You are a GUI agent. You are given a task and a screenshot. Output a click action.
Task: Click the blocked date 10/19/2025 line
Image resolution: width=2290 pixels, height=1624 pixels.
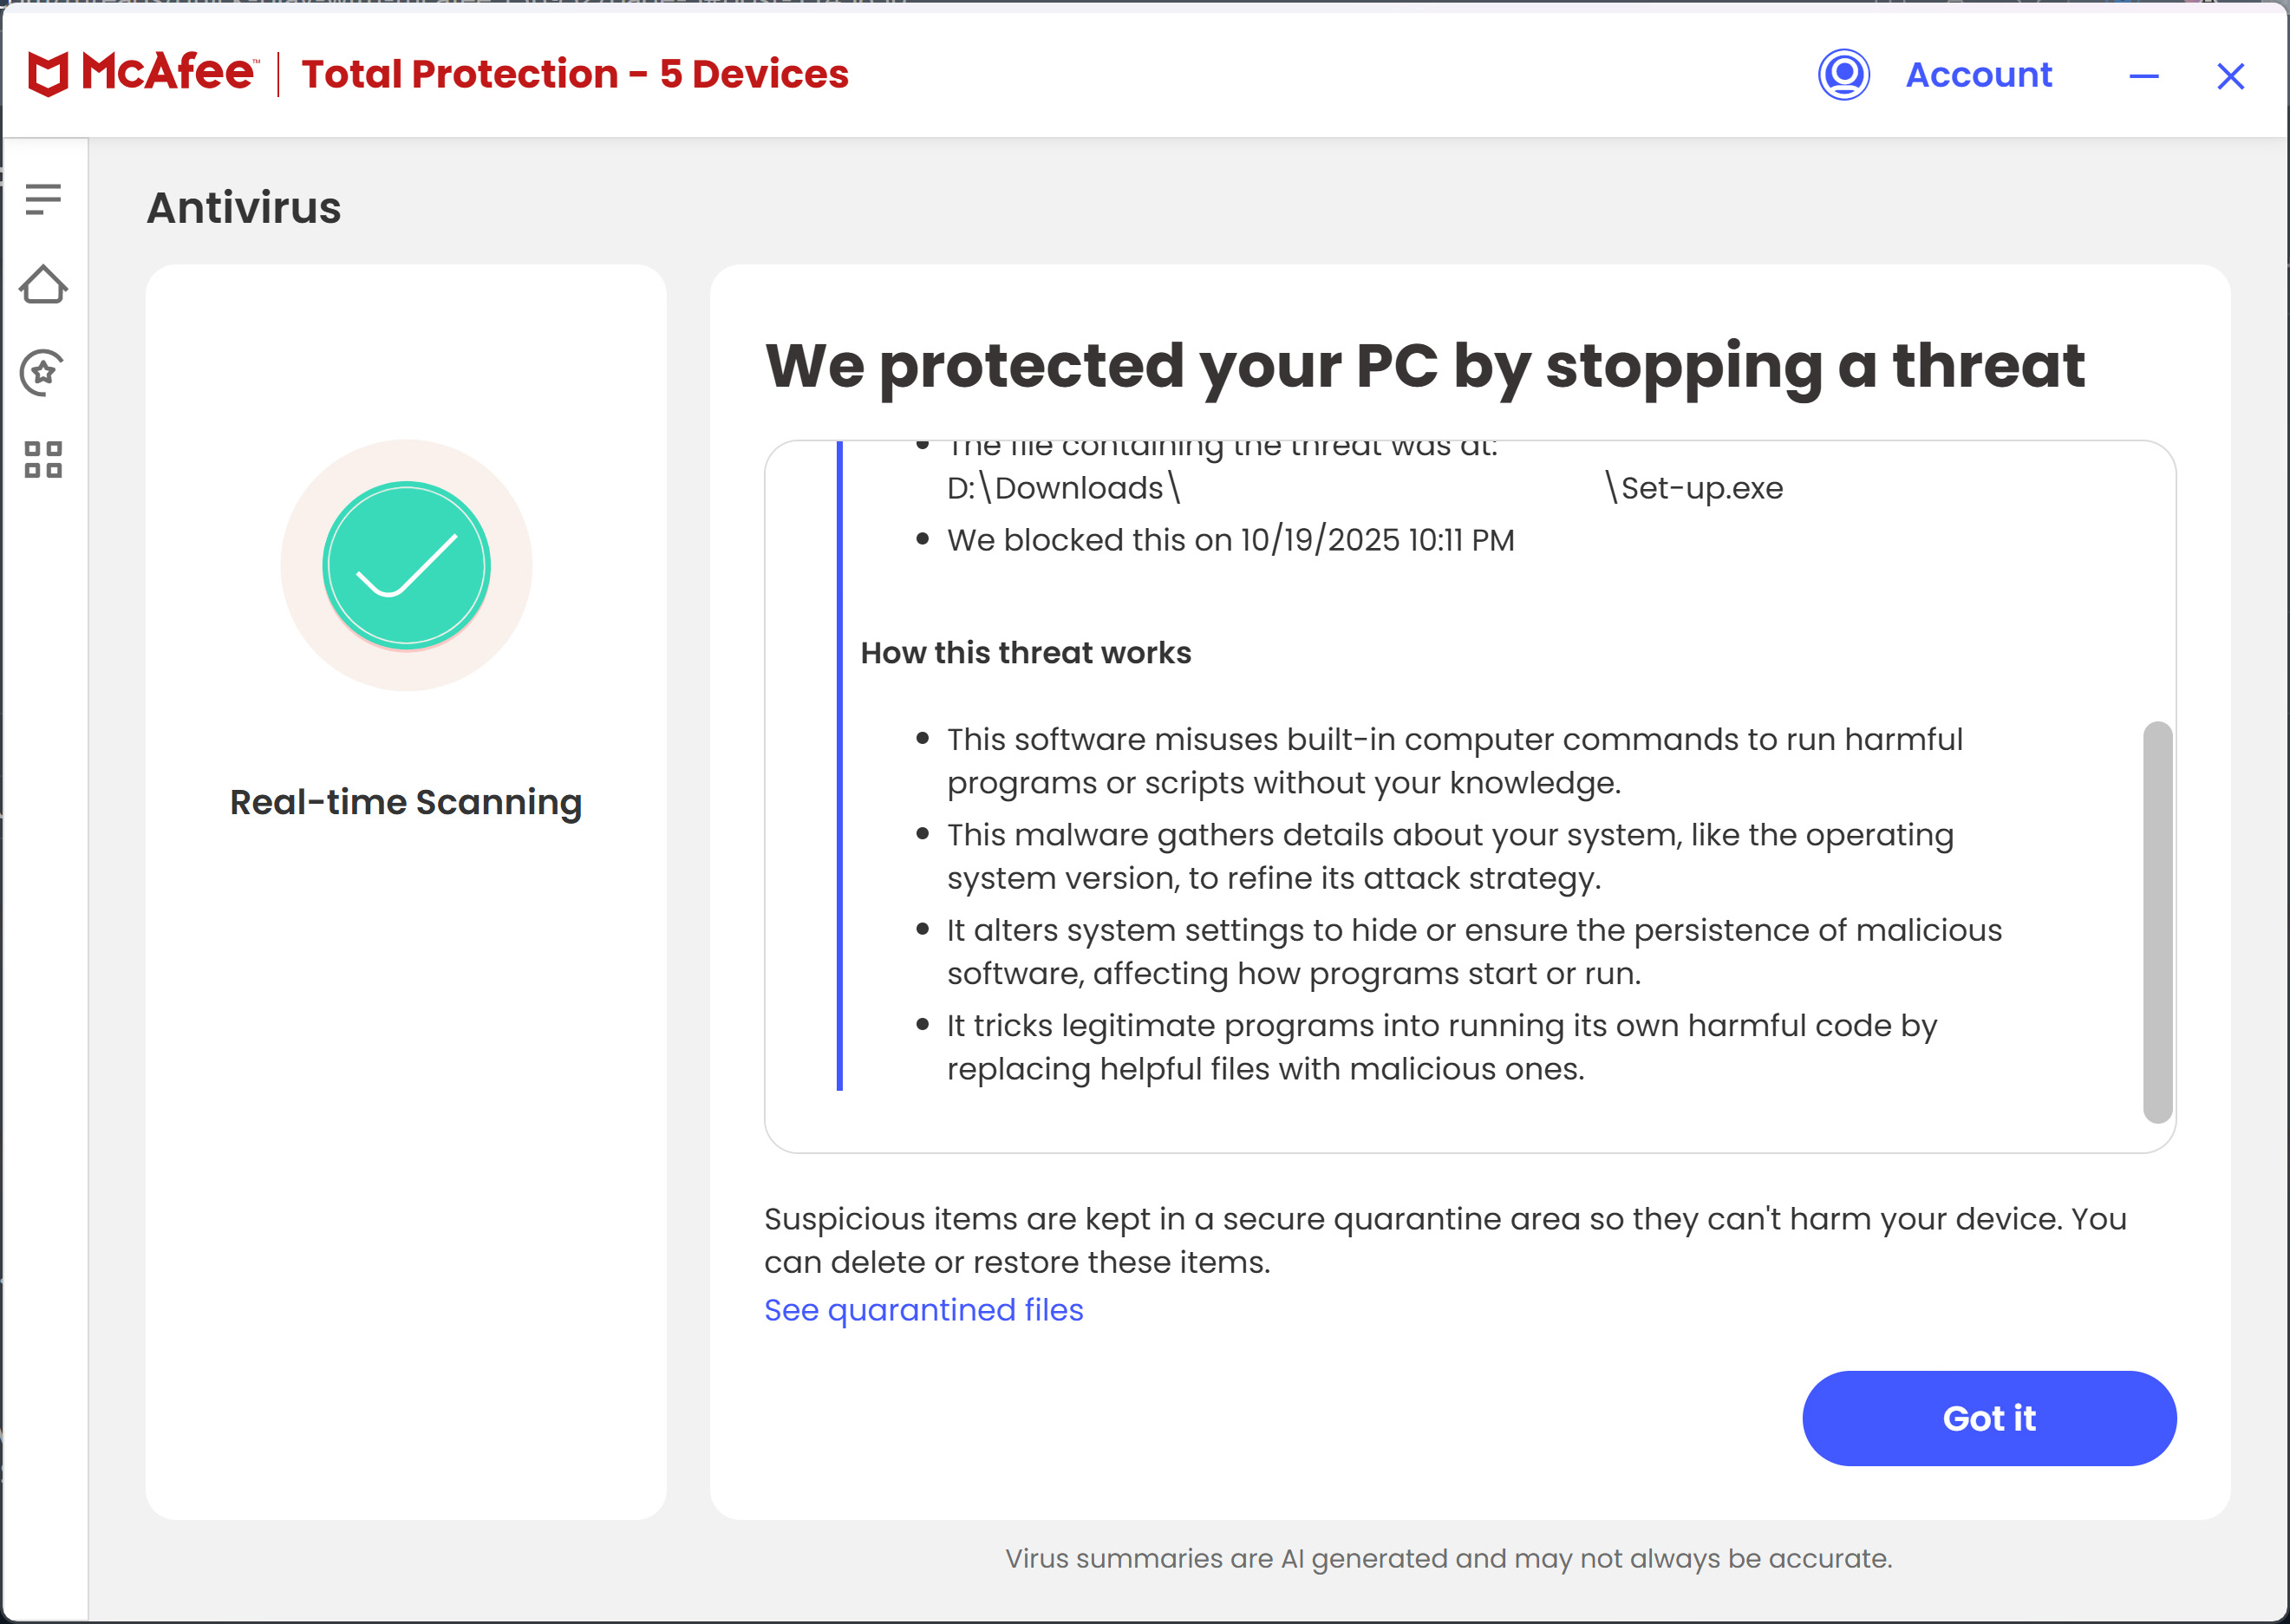(1230, 540)
